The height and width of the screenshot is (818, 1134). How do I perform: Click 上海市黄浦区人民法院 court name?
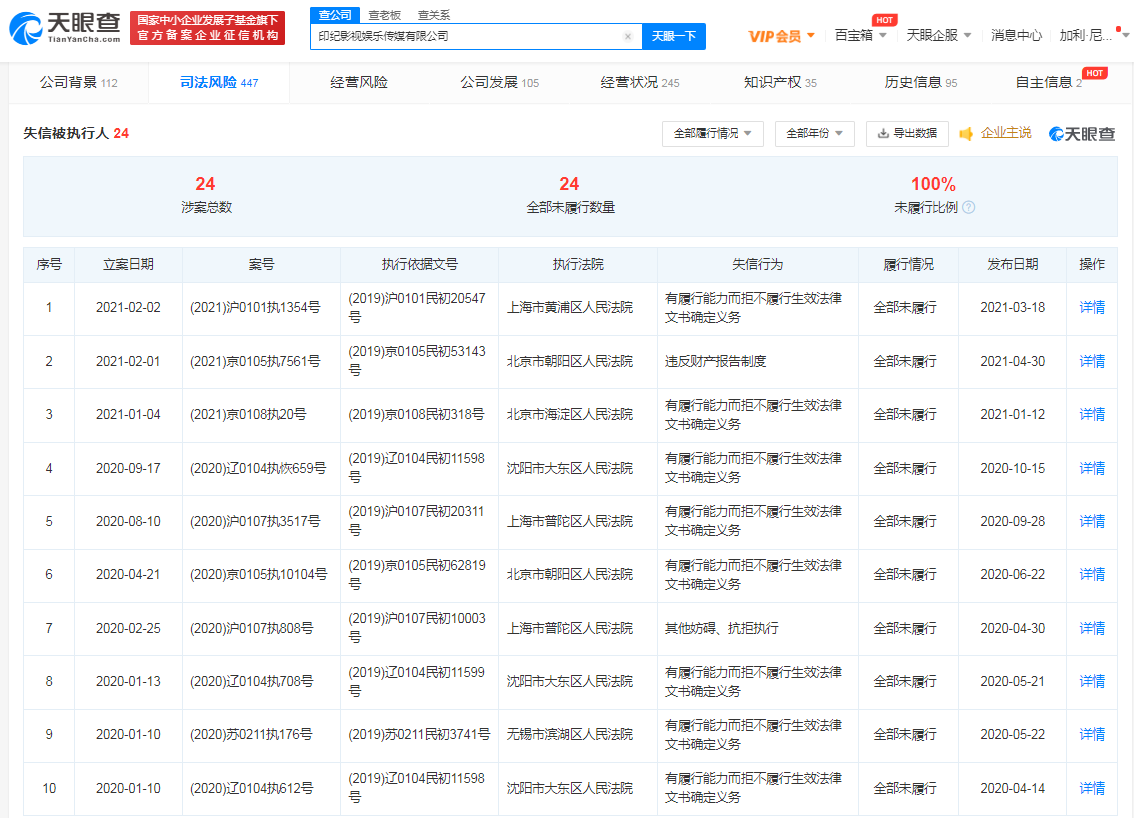(x=569, y=309)
